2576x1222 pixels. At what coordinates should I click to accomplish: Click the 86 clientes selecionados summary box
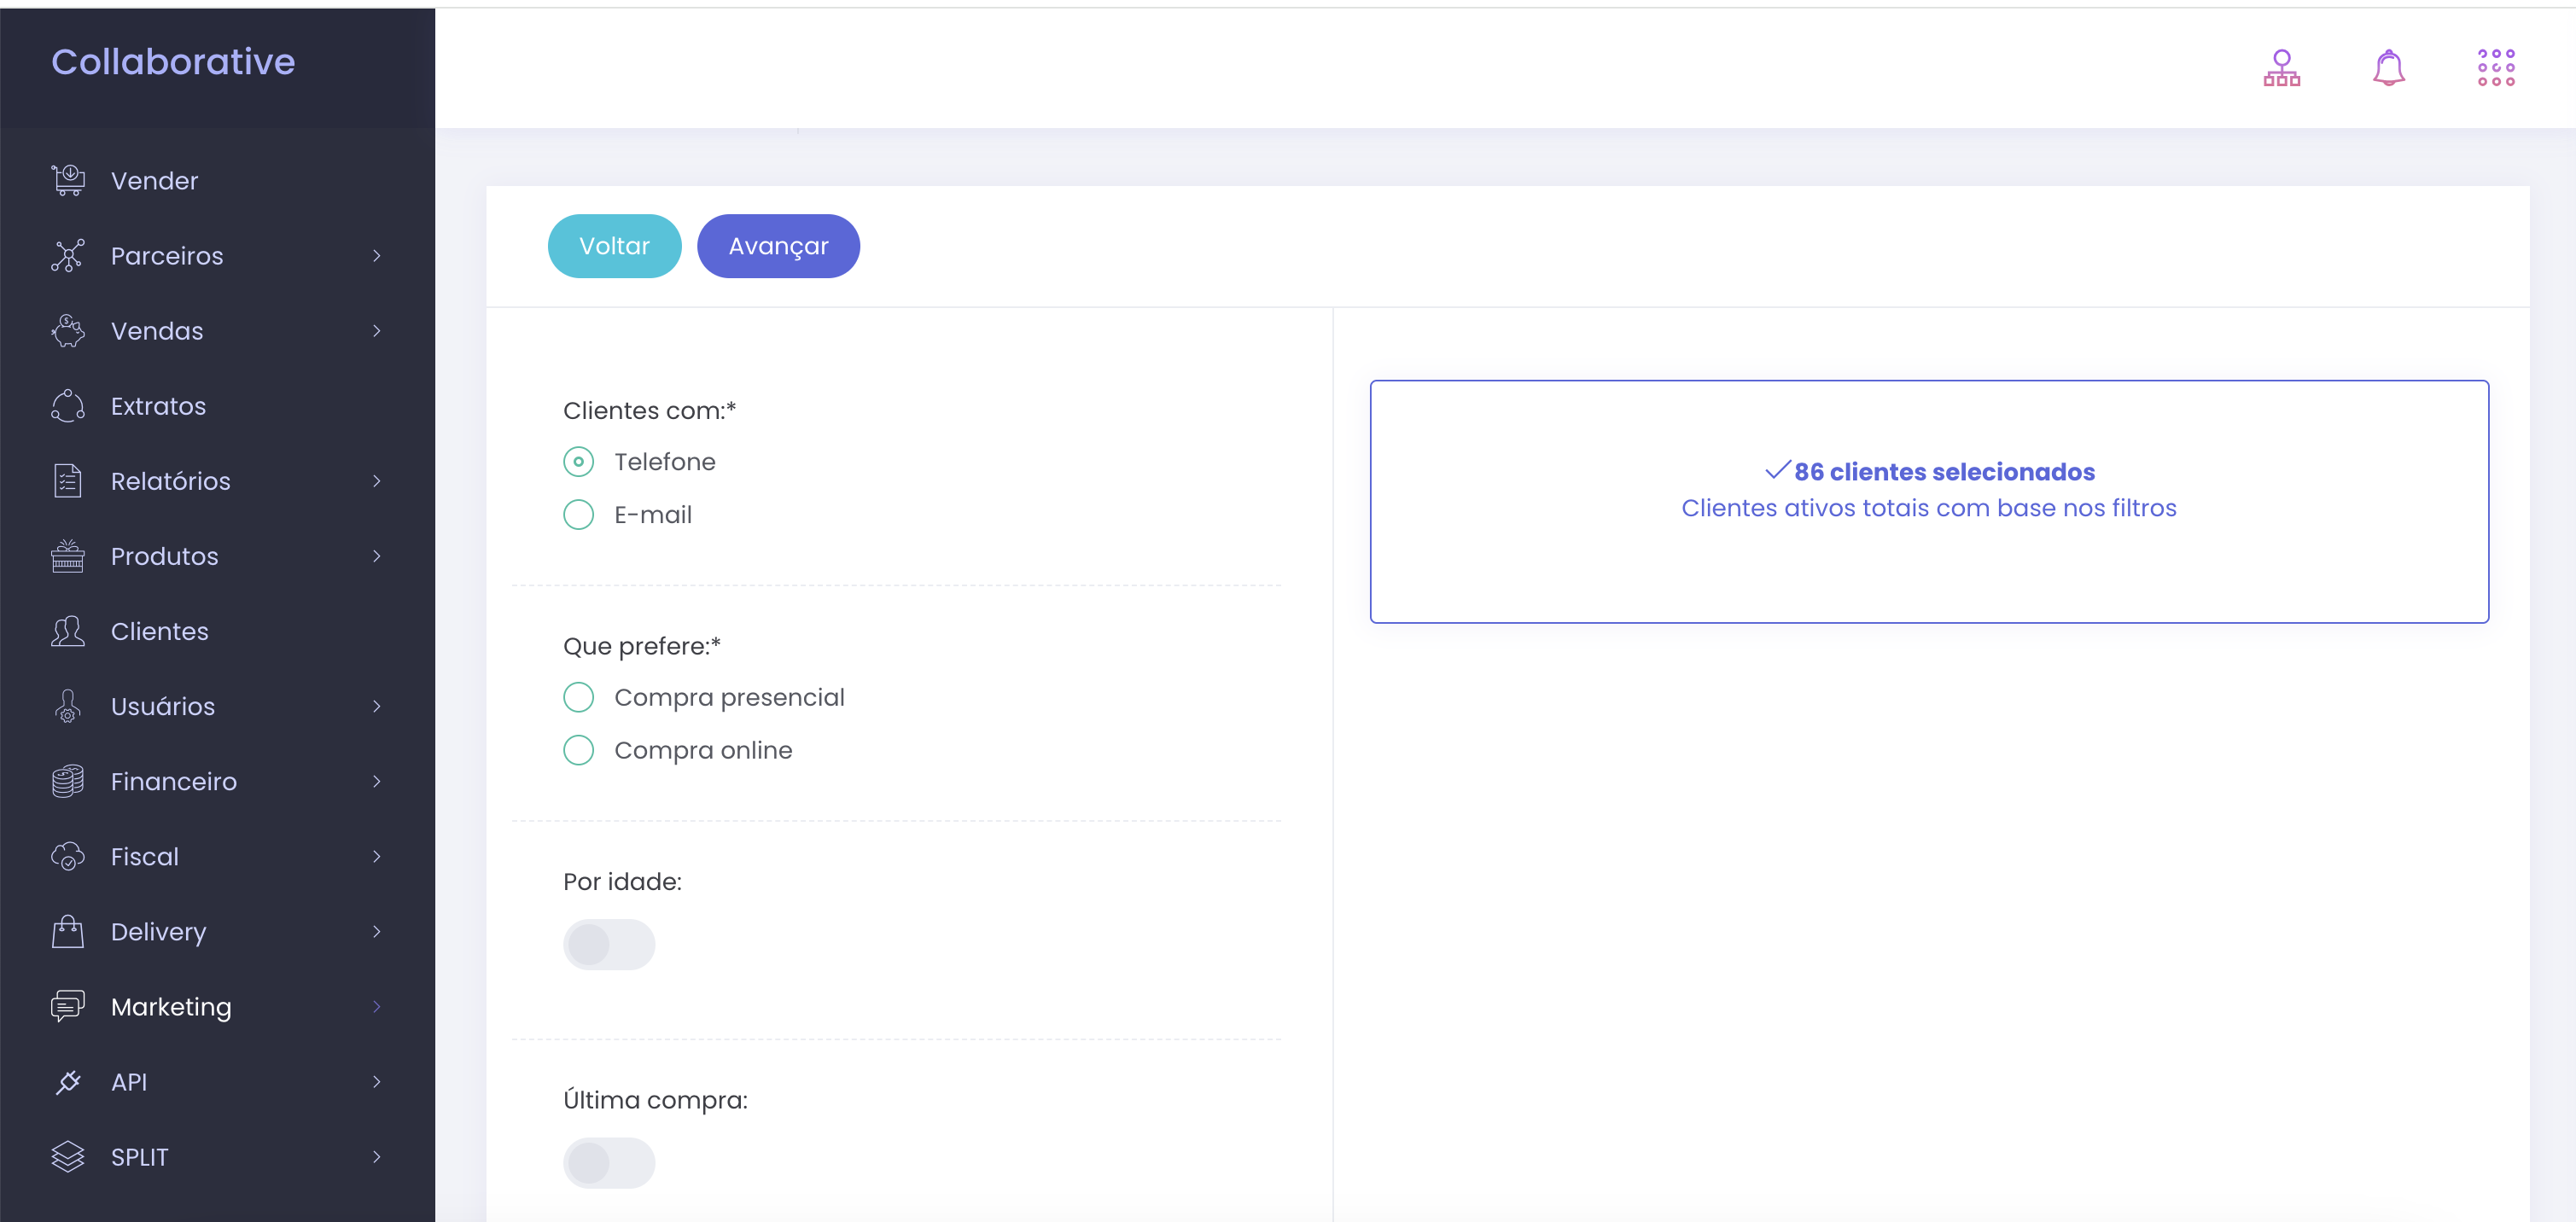(1929, 501)
